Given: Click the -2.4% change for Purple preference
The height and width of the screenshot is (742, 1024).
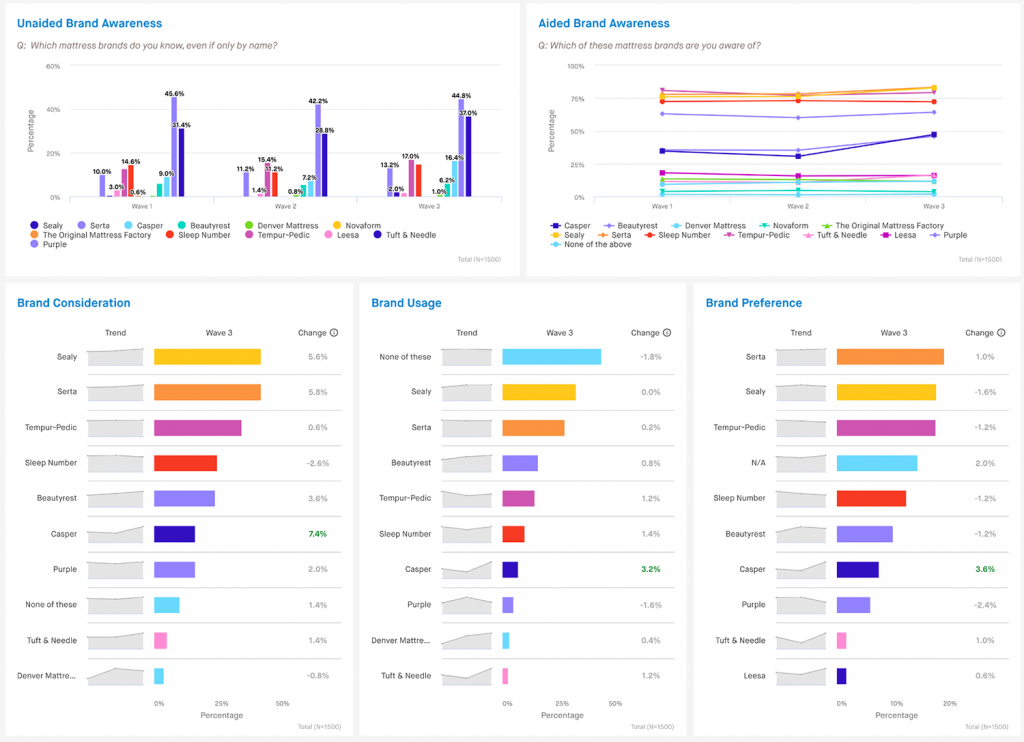Looking at the screenshot, I should click(985, 605).
